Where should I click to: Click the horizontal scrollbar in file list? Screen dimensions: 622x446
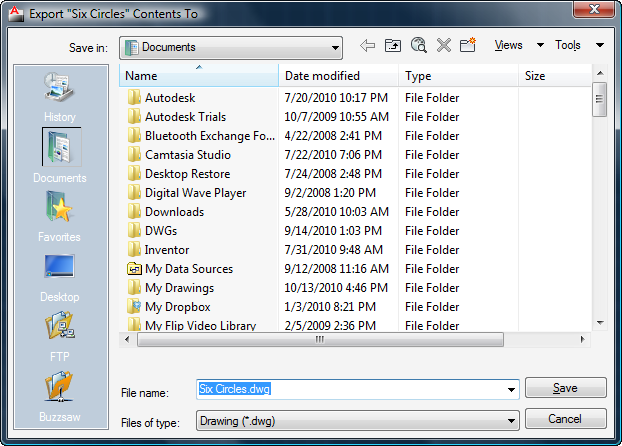coord(319,339)
